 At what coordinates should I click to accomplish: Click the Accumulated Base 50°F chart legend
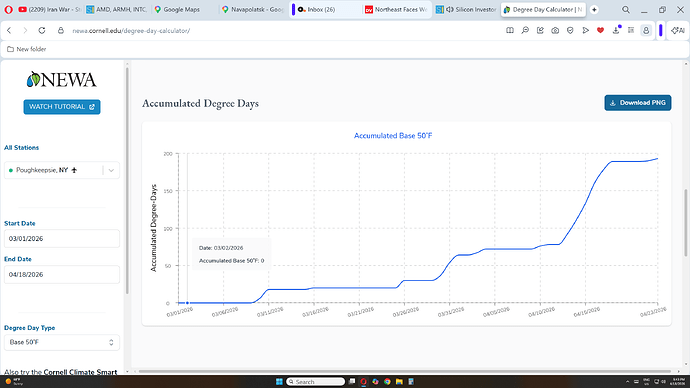[393, 136]
